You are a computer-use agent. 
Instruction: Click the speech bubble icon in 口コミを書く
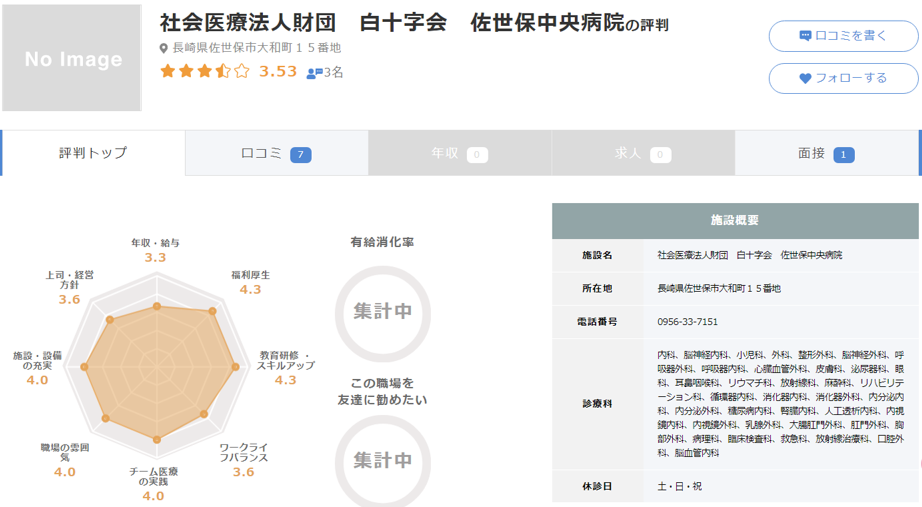tap(806, 36)
